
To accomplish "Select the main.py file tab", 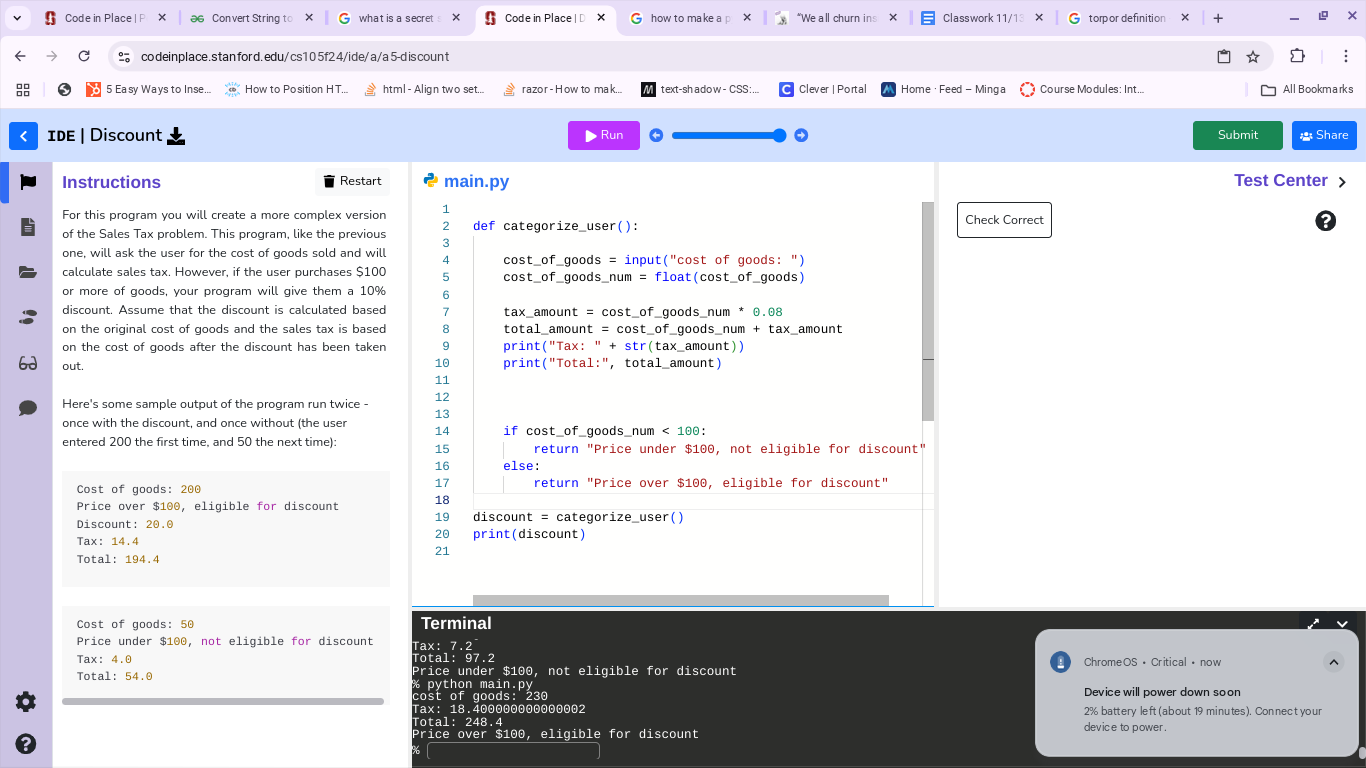I will pyautogui.click(x=467, y=181).
